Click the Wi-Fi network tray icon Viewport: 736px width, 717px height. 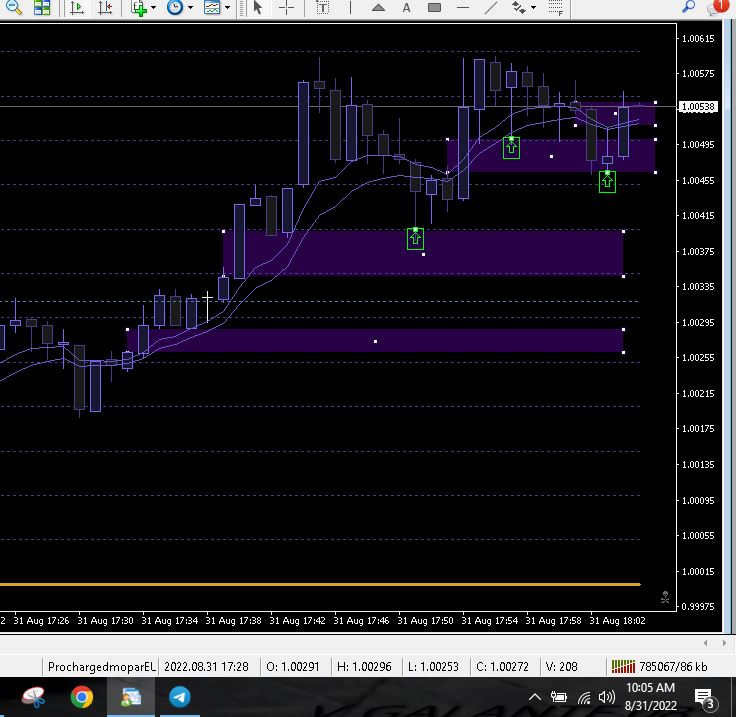tap(584, 698)
